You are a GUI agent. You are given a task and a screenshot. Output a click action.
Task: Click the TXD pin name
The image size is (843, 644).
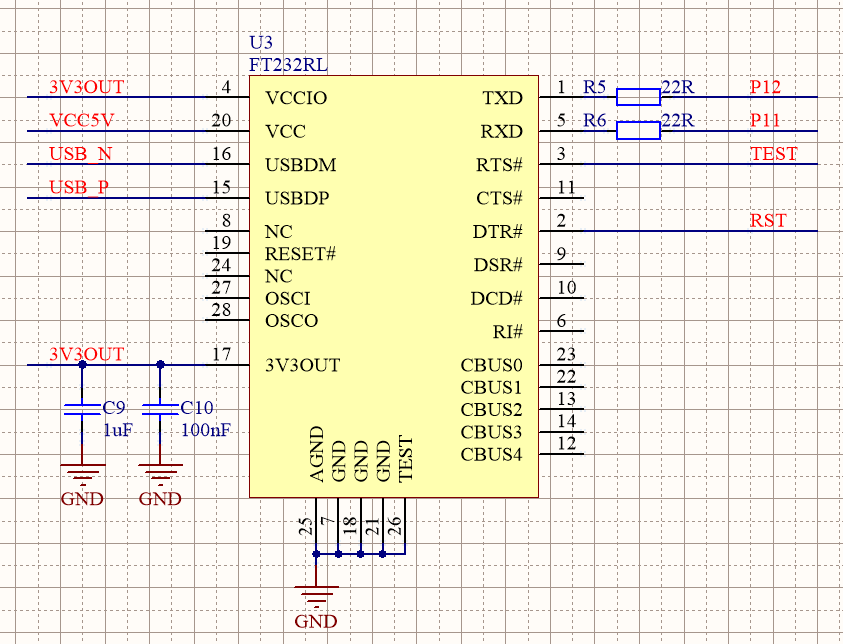[503, 98]
